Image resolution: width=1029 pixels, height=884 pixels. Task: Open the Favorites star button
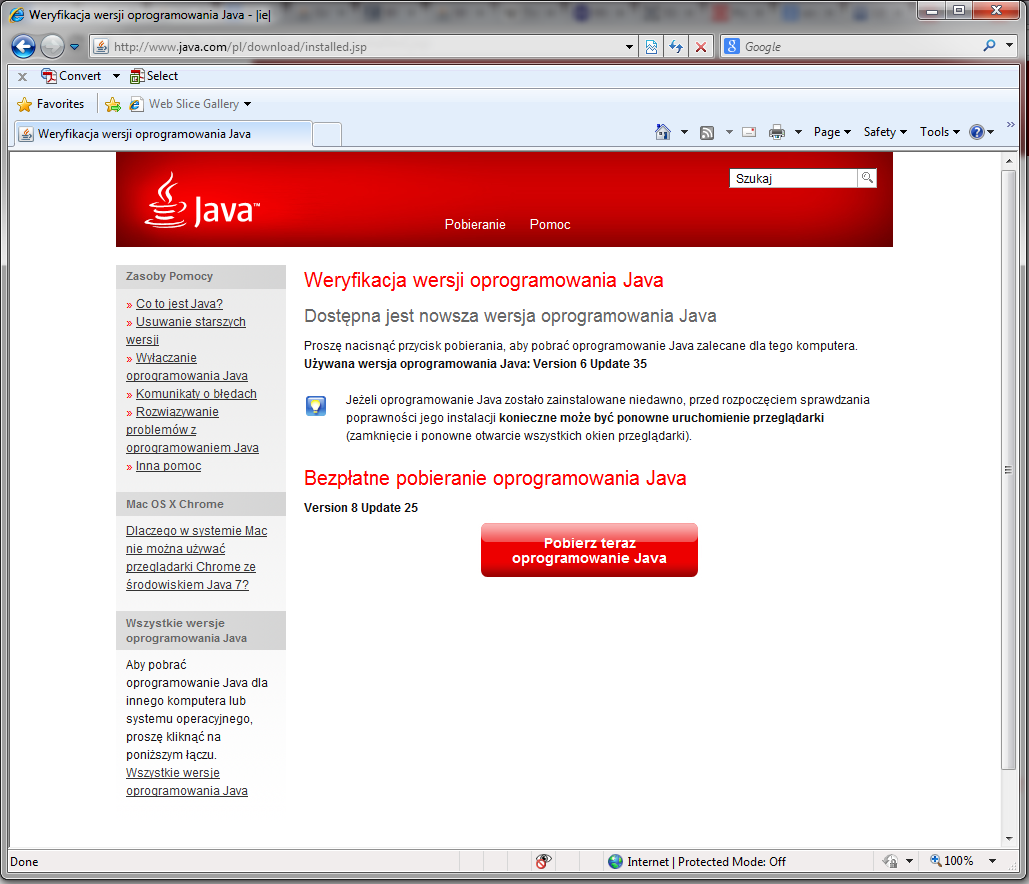tap(51, 104)
